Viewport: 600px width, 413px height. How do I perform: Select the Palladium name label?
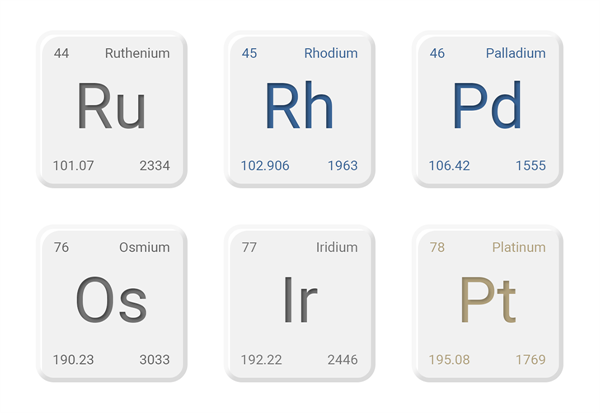click(x=516, y=53)
